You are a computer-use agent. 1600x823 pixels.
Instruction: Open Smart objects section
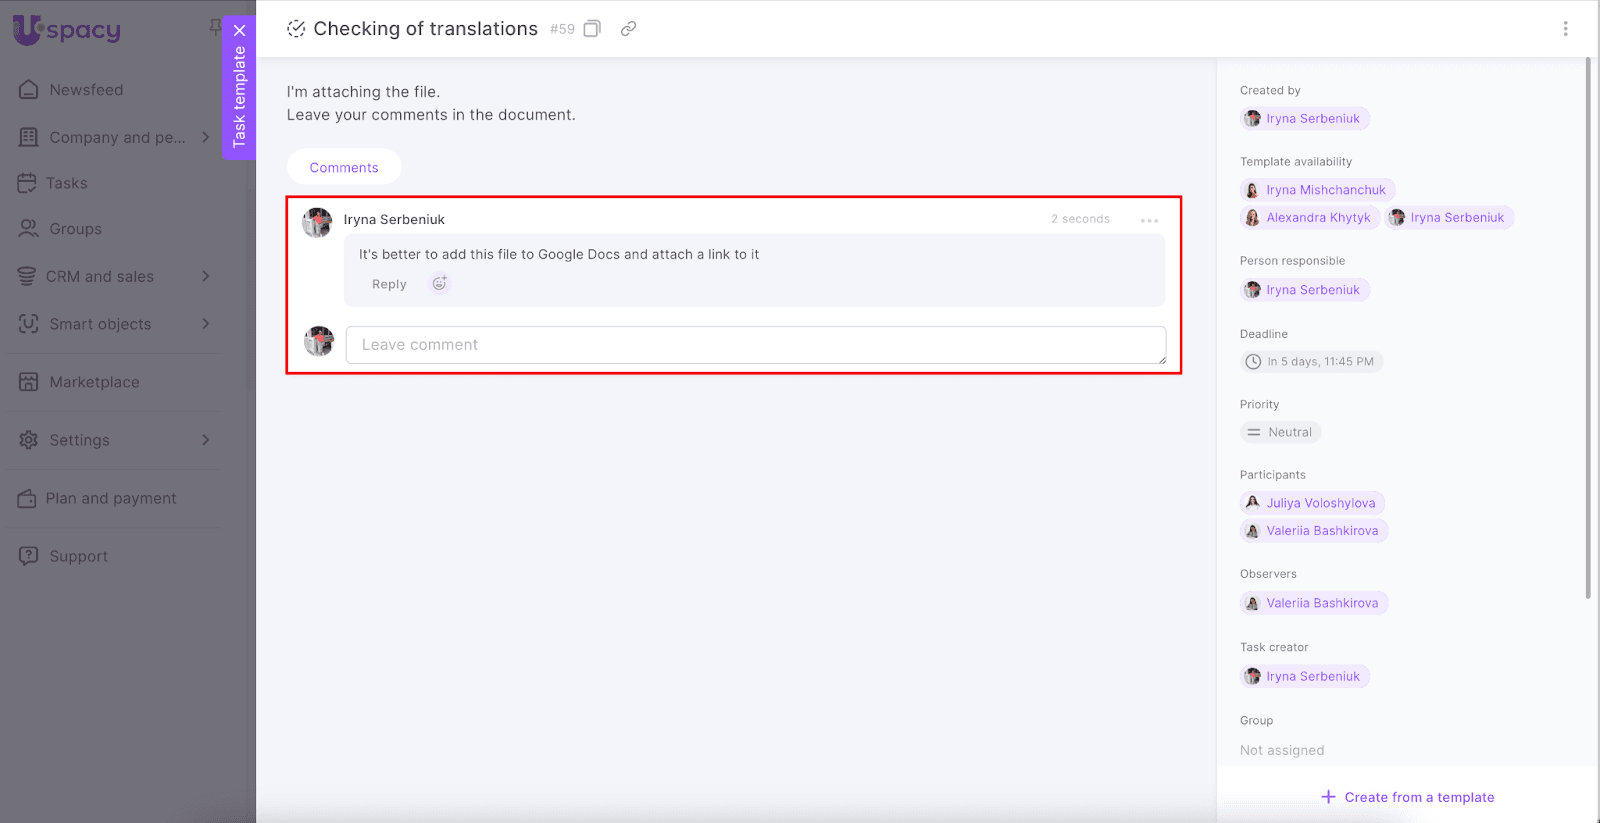pos(99,324)
